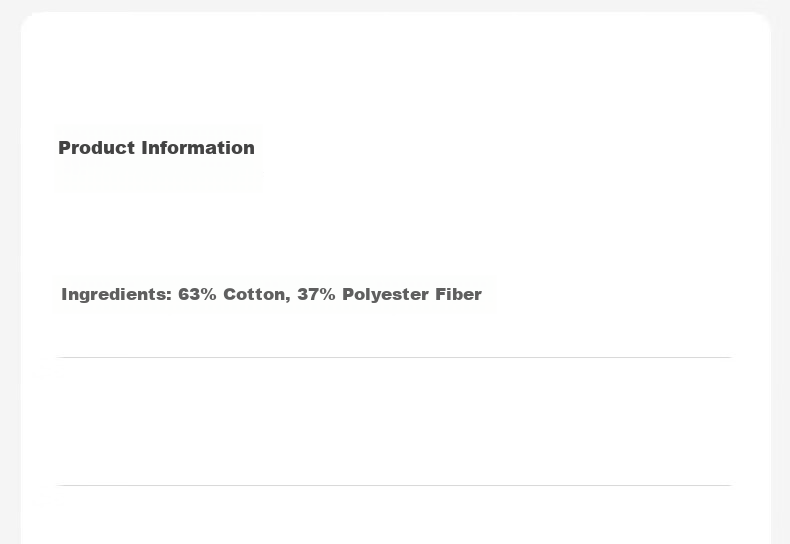Click the 37% value
Screen dimensions: 790x544
point(316,294)
